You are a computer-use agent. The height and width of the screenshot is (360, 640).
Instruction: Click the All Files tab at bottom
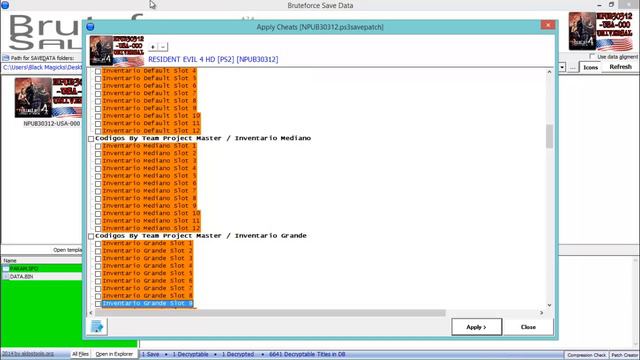(x=80, y=354)
